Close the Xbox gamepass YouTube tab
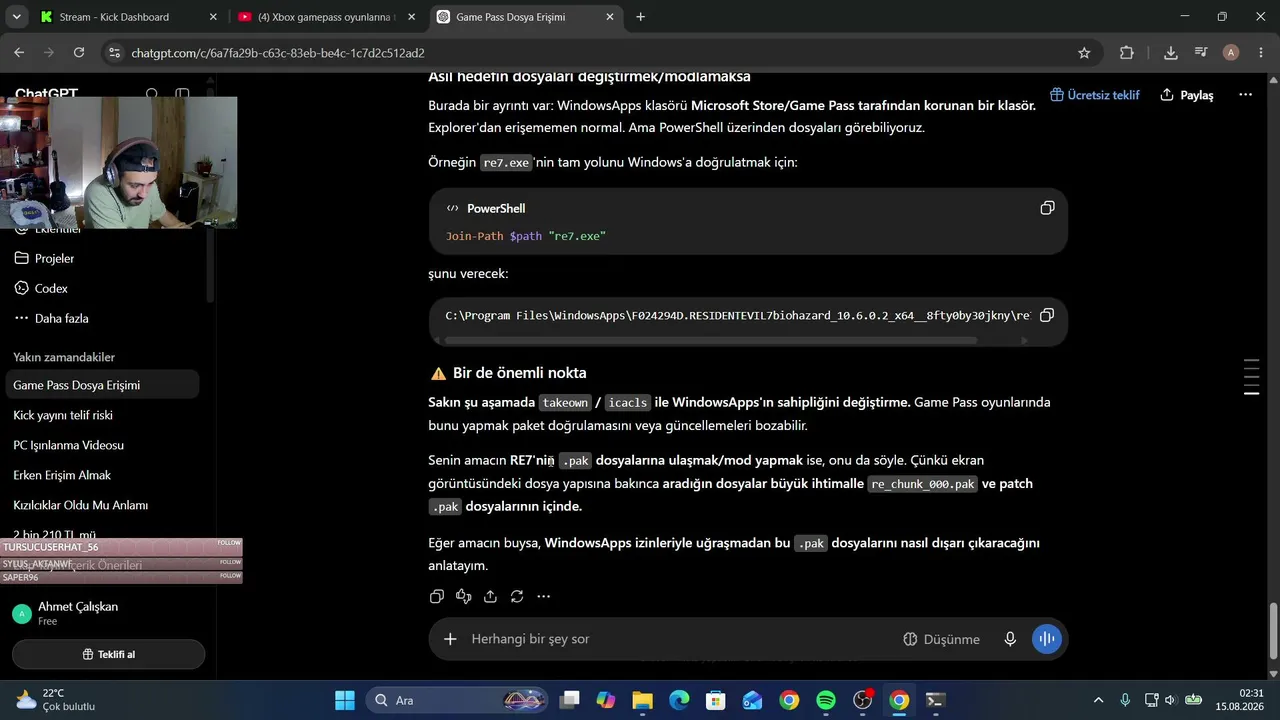This screenshot has width=1280, height=720. point(410,17)
